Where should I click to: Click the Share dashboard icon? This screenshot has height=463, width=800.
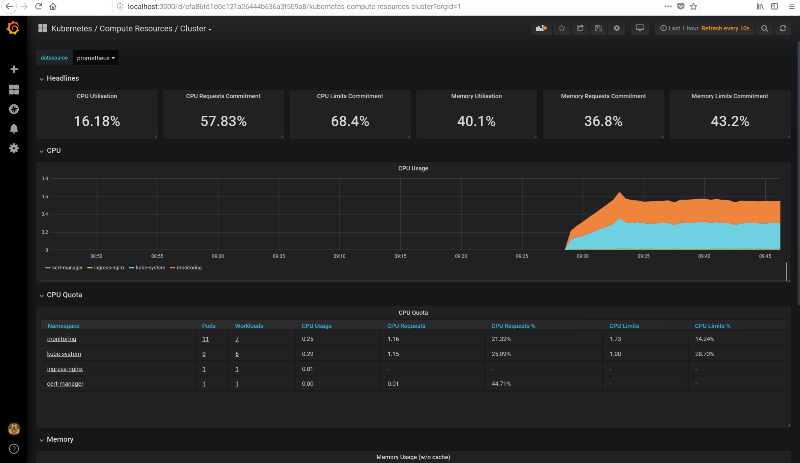pyautogui.click(x=580, y=28)
